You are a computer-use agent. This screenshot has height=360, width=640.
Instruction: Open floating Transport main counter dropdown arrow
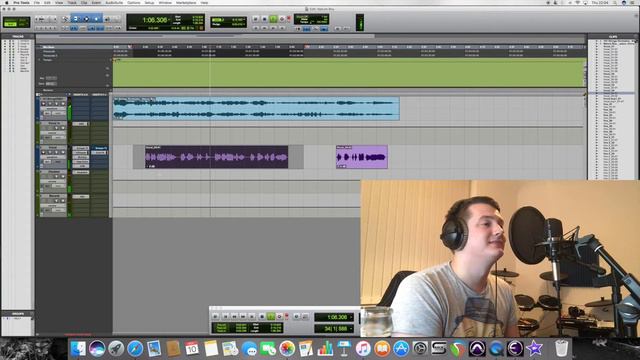351,317
